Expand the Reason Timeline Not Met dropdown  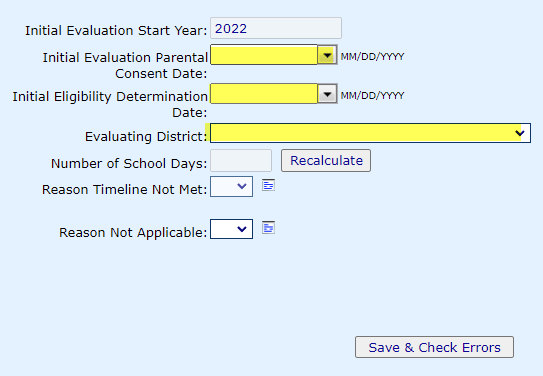point(231,186)
